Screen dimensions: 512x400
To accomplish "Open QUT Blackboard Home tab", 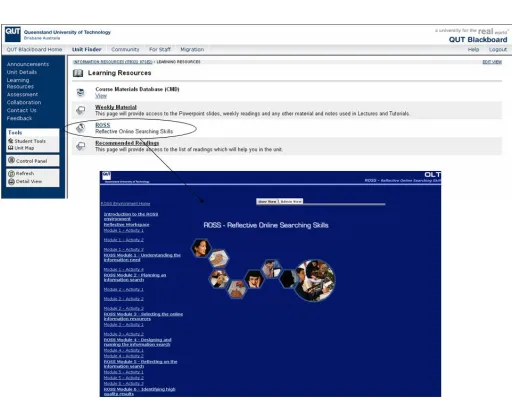I will pyautogui.click(x=34, y=49).
